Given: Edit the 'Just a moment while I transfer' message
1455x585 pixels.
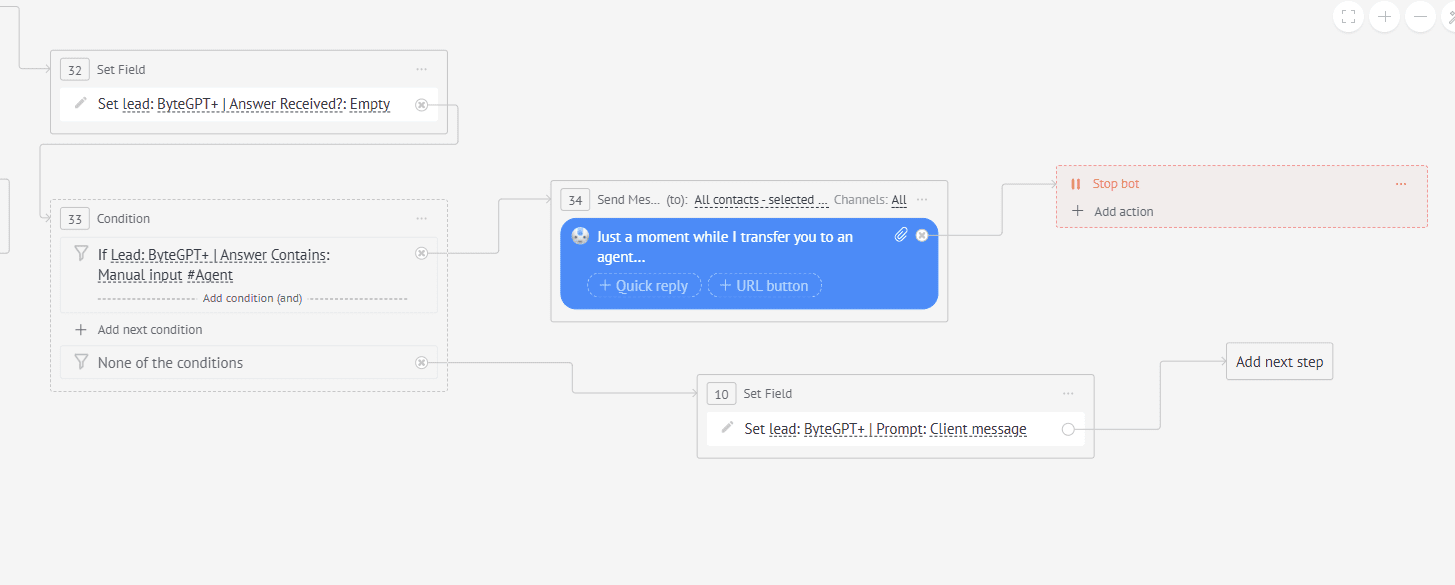Looking at the screenshot, I should click(x=725, y=247).
